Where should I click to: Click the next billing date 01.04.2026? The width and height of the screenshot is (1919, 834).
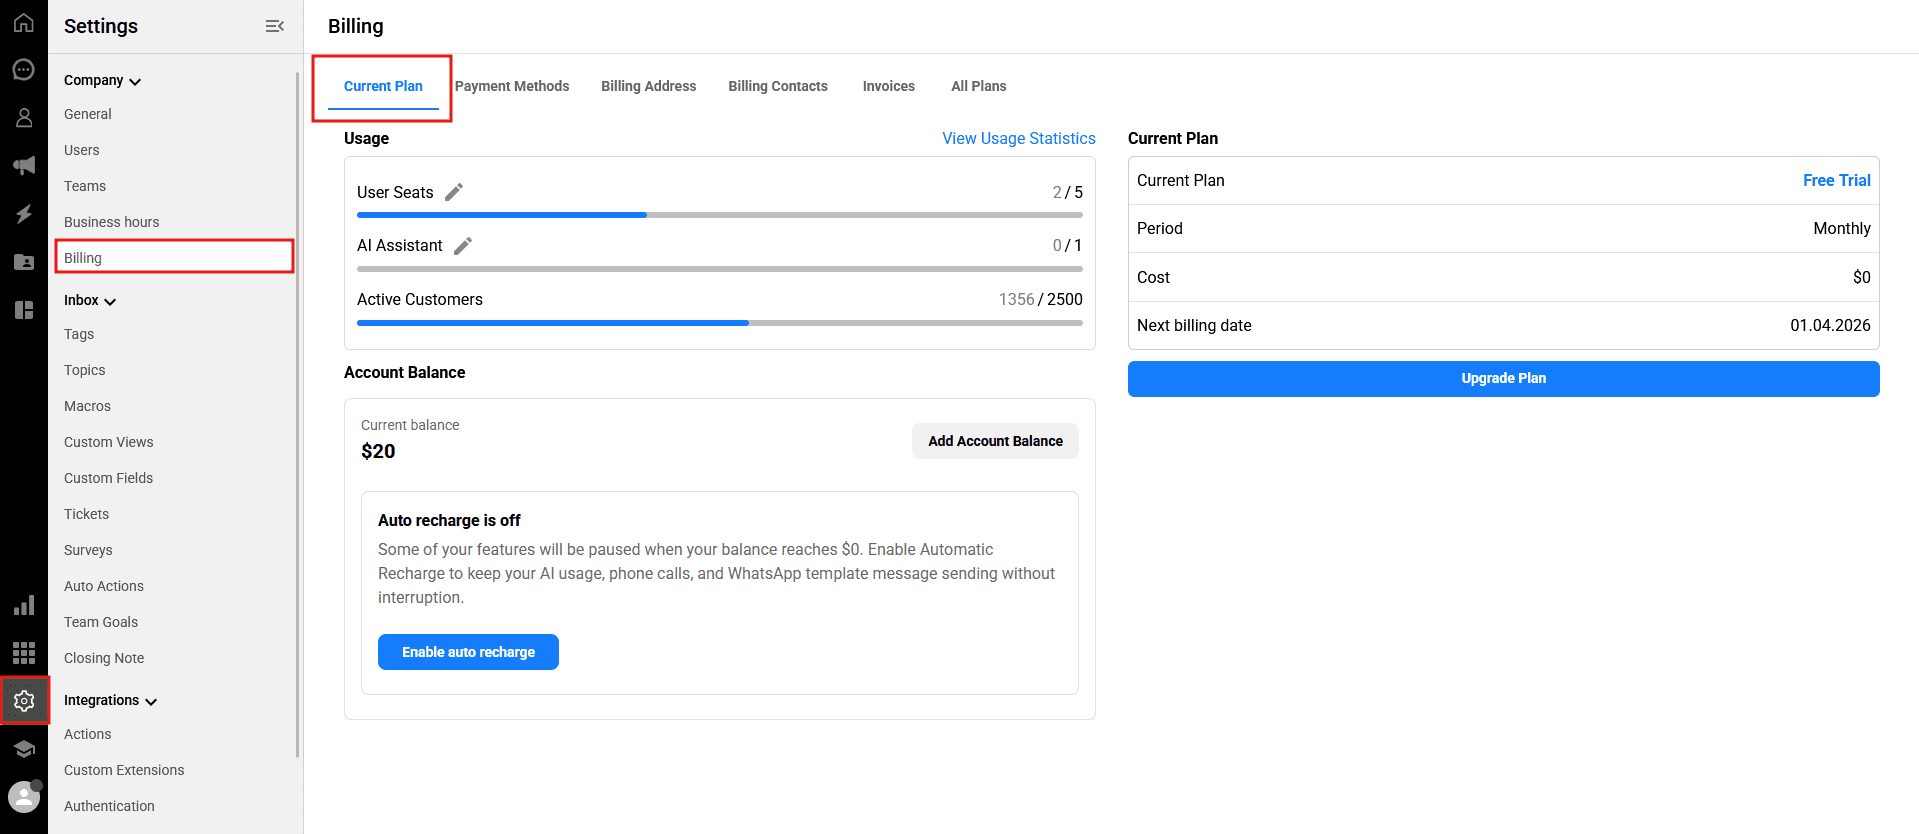coord(1830,325)
